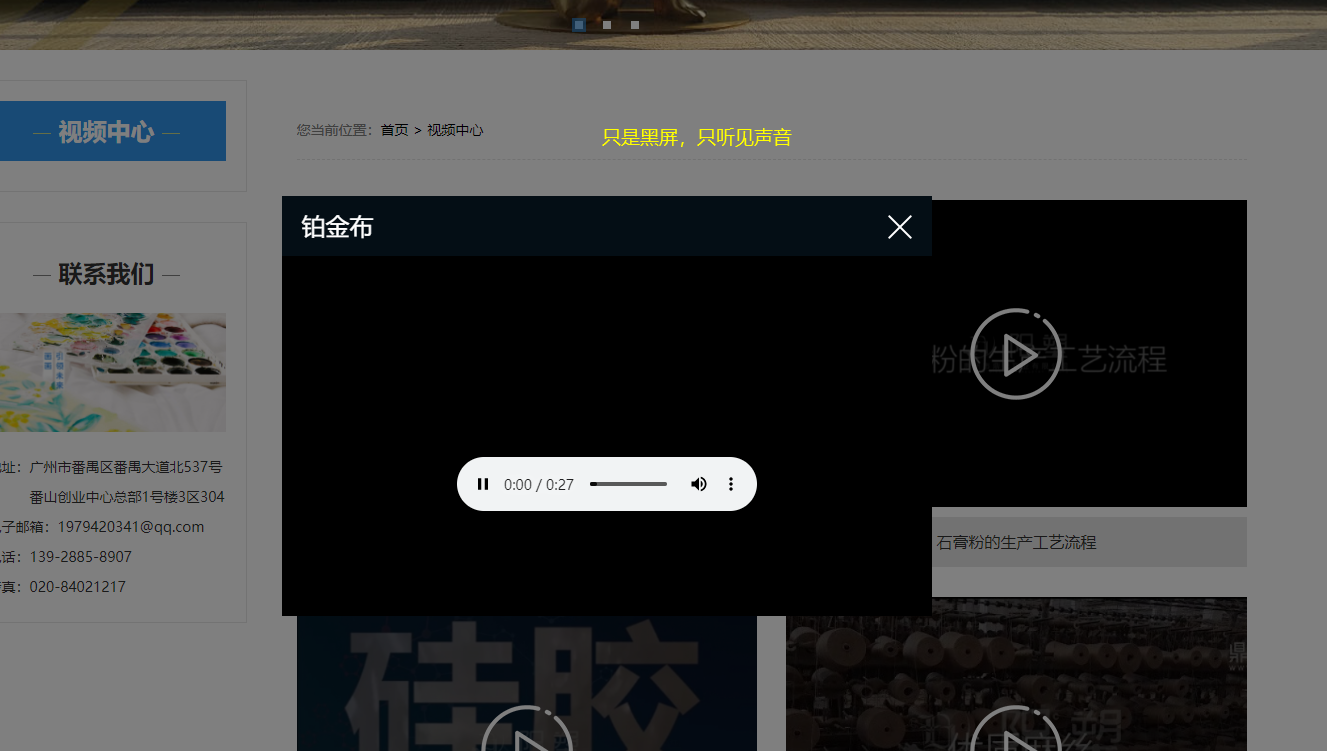Click the 联系我们 sidebar heading
This screenshot has width=1327, height=751.
pyautogui.click(x=106, y=274)
